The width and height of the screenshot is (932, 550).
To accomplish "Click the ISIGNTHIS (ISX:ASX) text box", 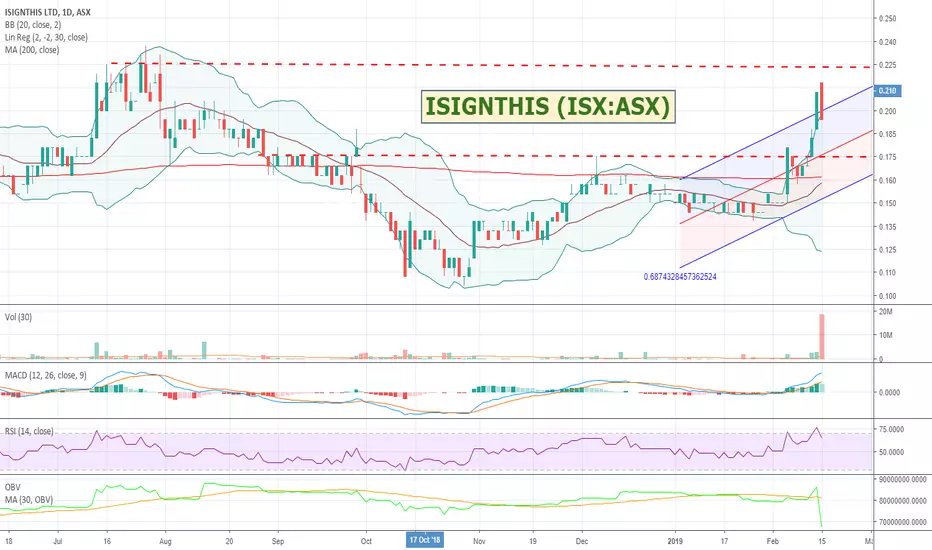I will tap(548, 106).
